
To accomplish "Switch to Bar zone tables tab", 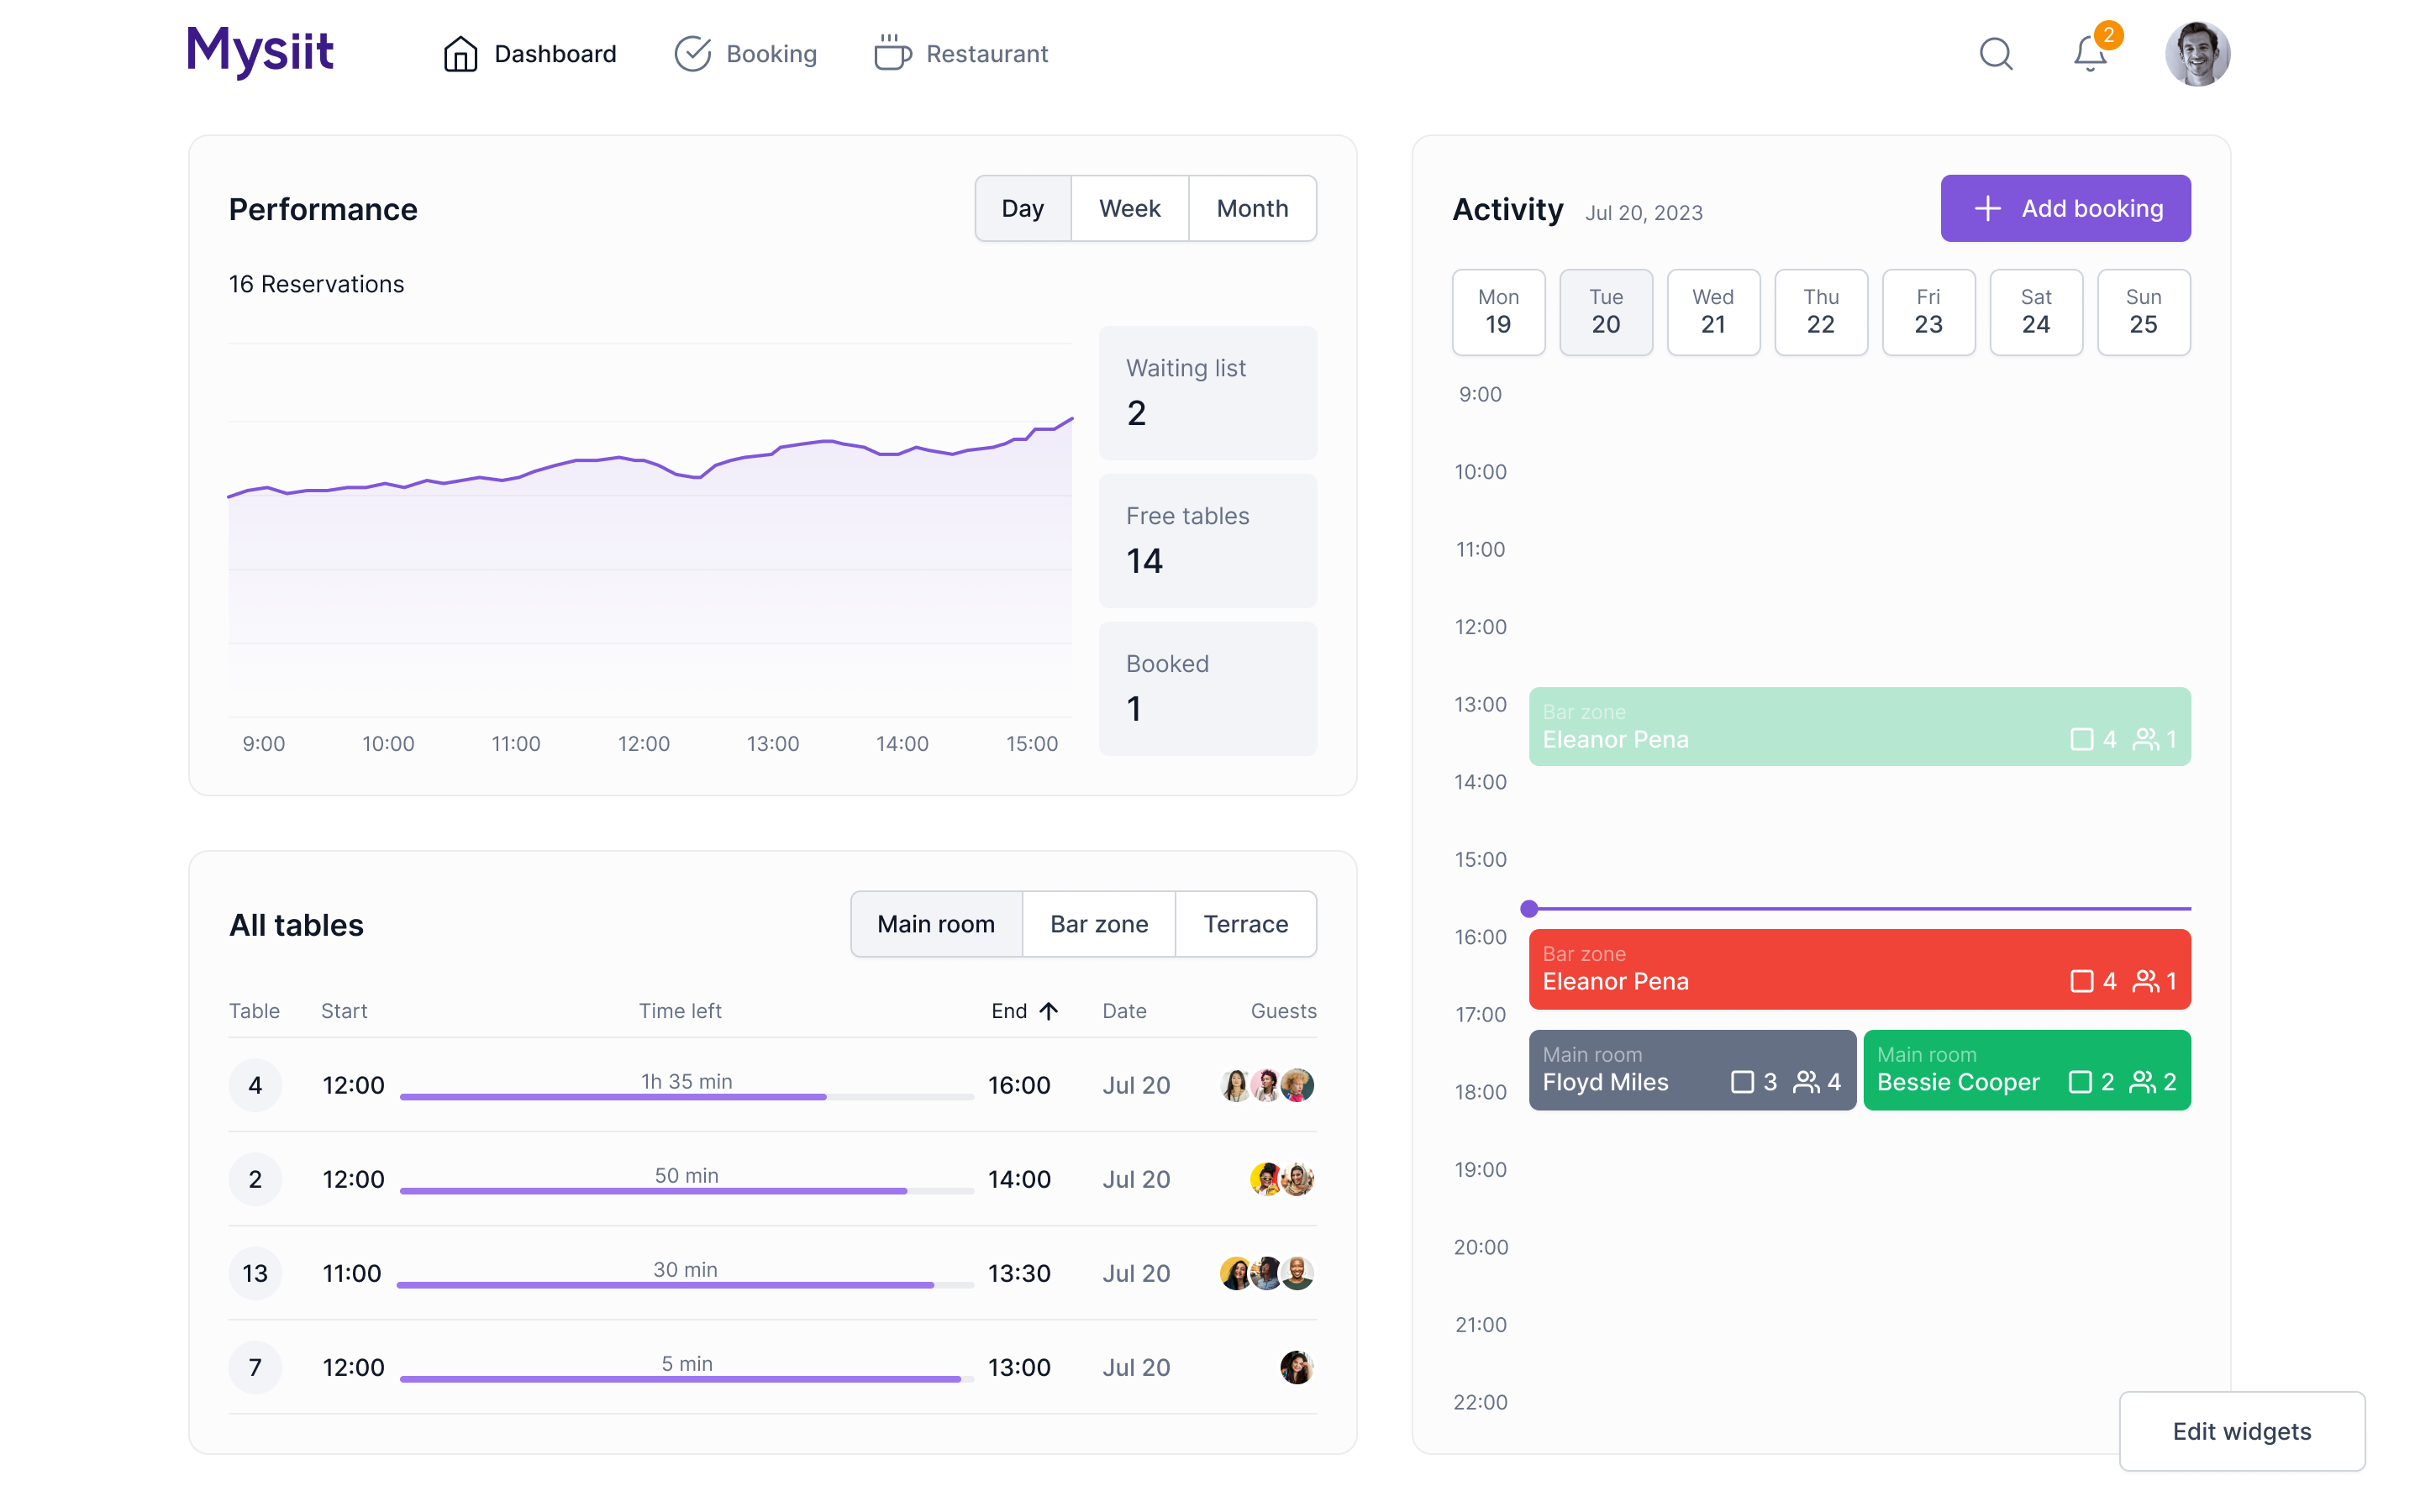I will point(1098,924).
